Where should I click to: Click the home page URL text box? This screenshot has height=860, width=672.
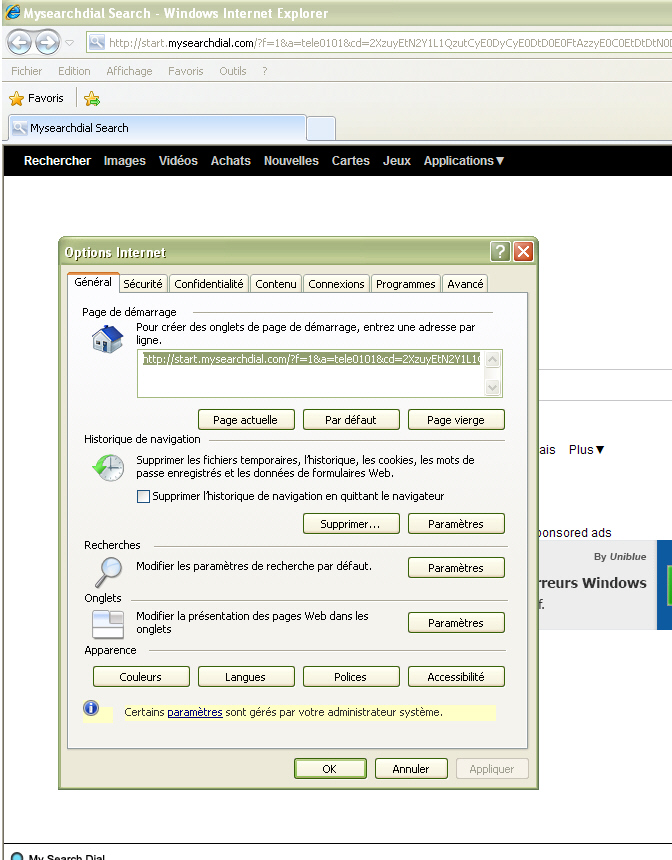[x=311, y=374]
